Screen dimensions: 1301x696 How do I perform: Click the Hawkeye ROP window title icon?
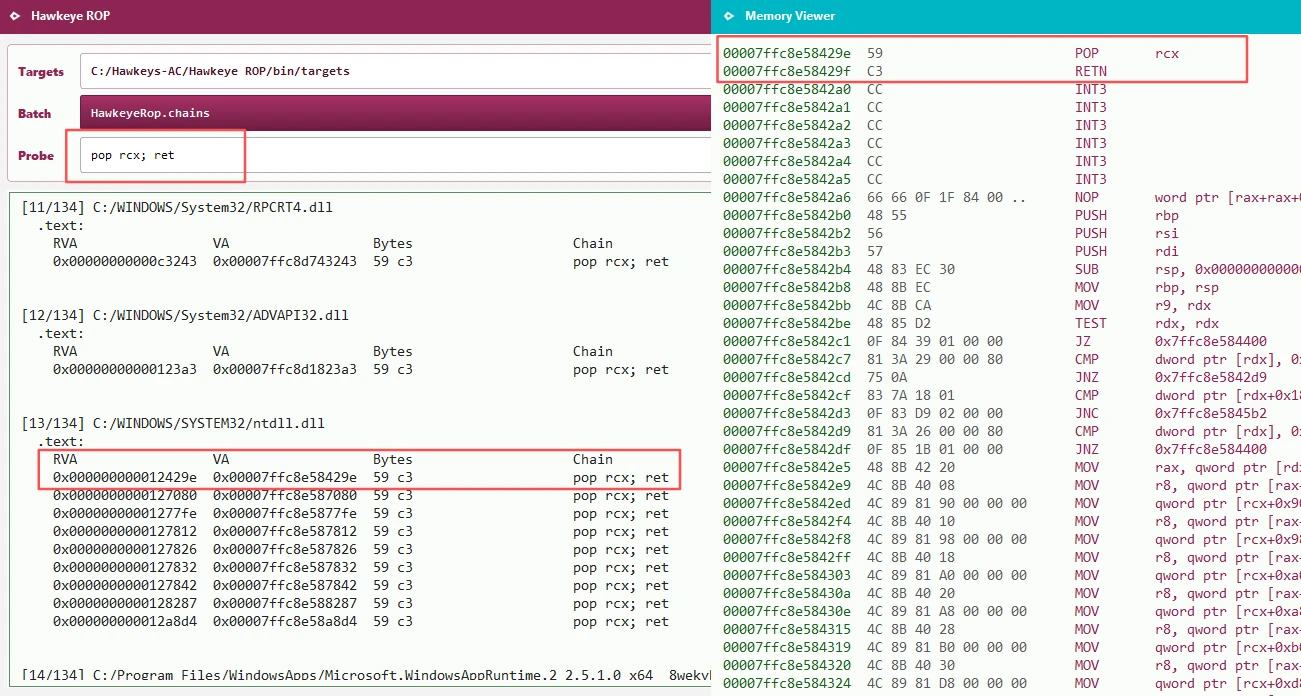14,16
